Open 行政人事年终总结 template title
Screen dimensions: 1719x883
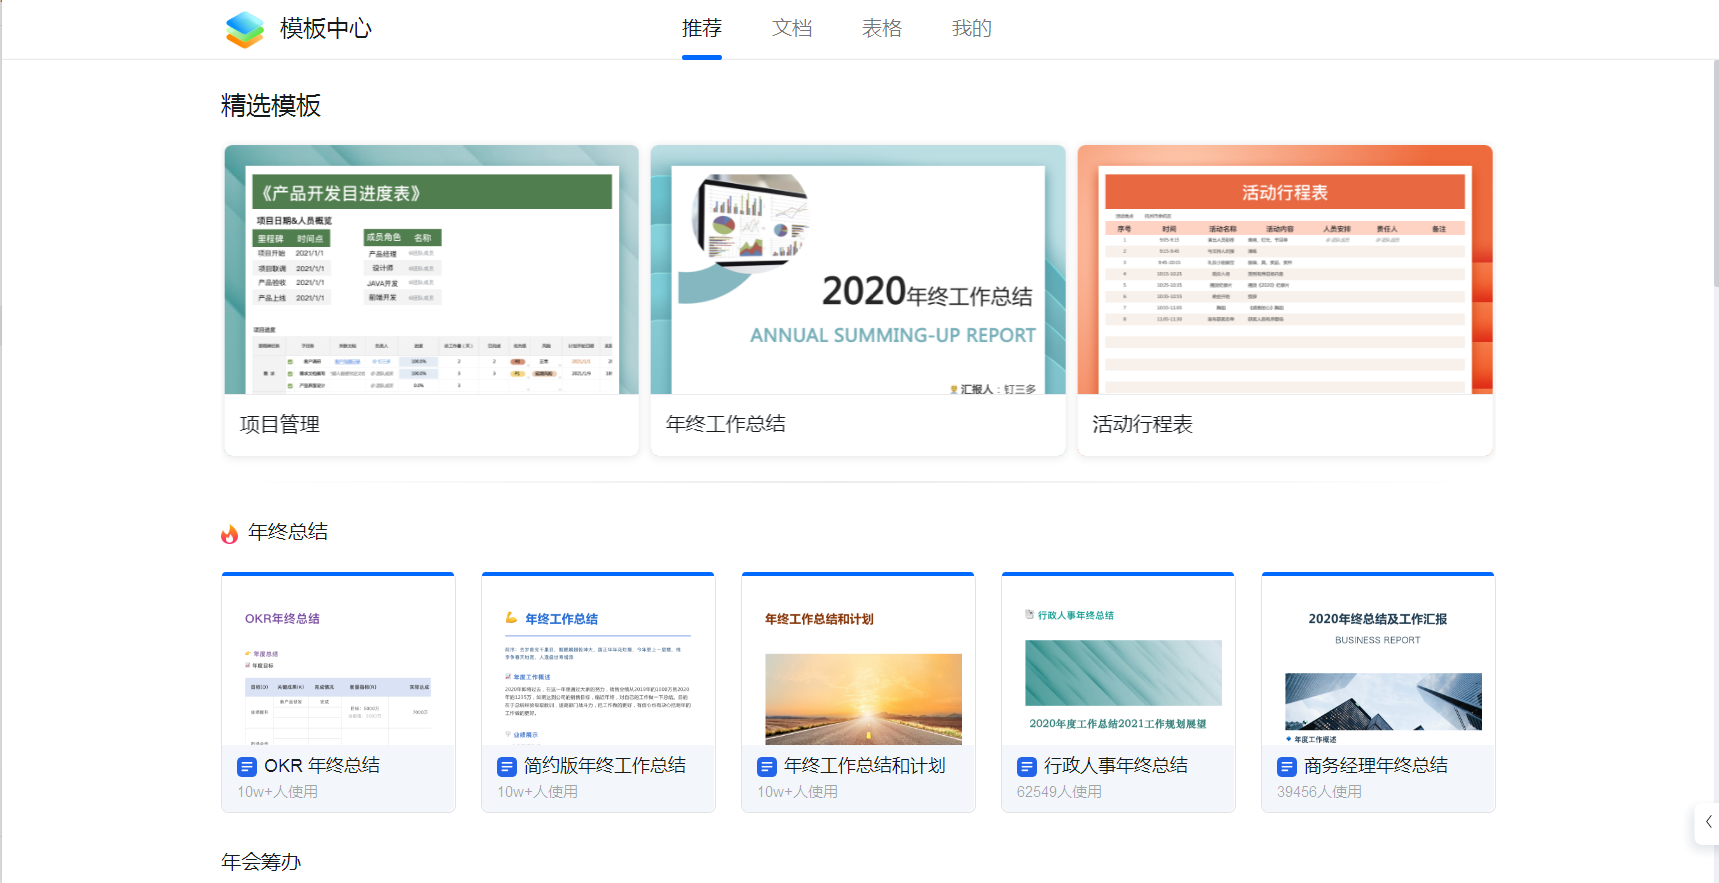[x=1116, y=765]
